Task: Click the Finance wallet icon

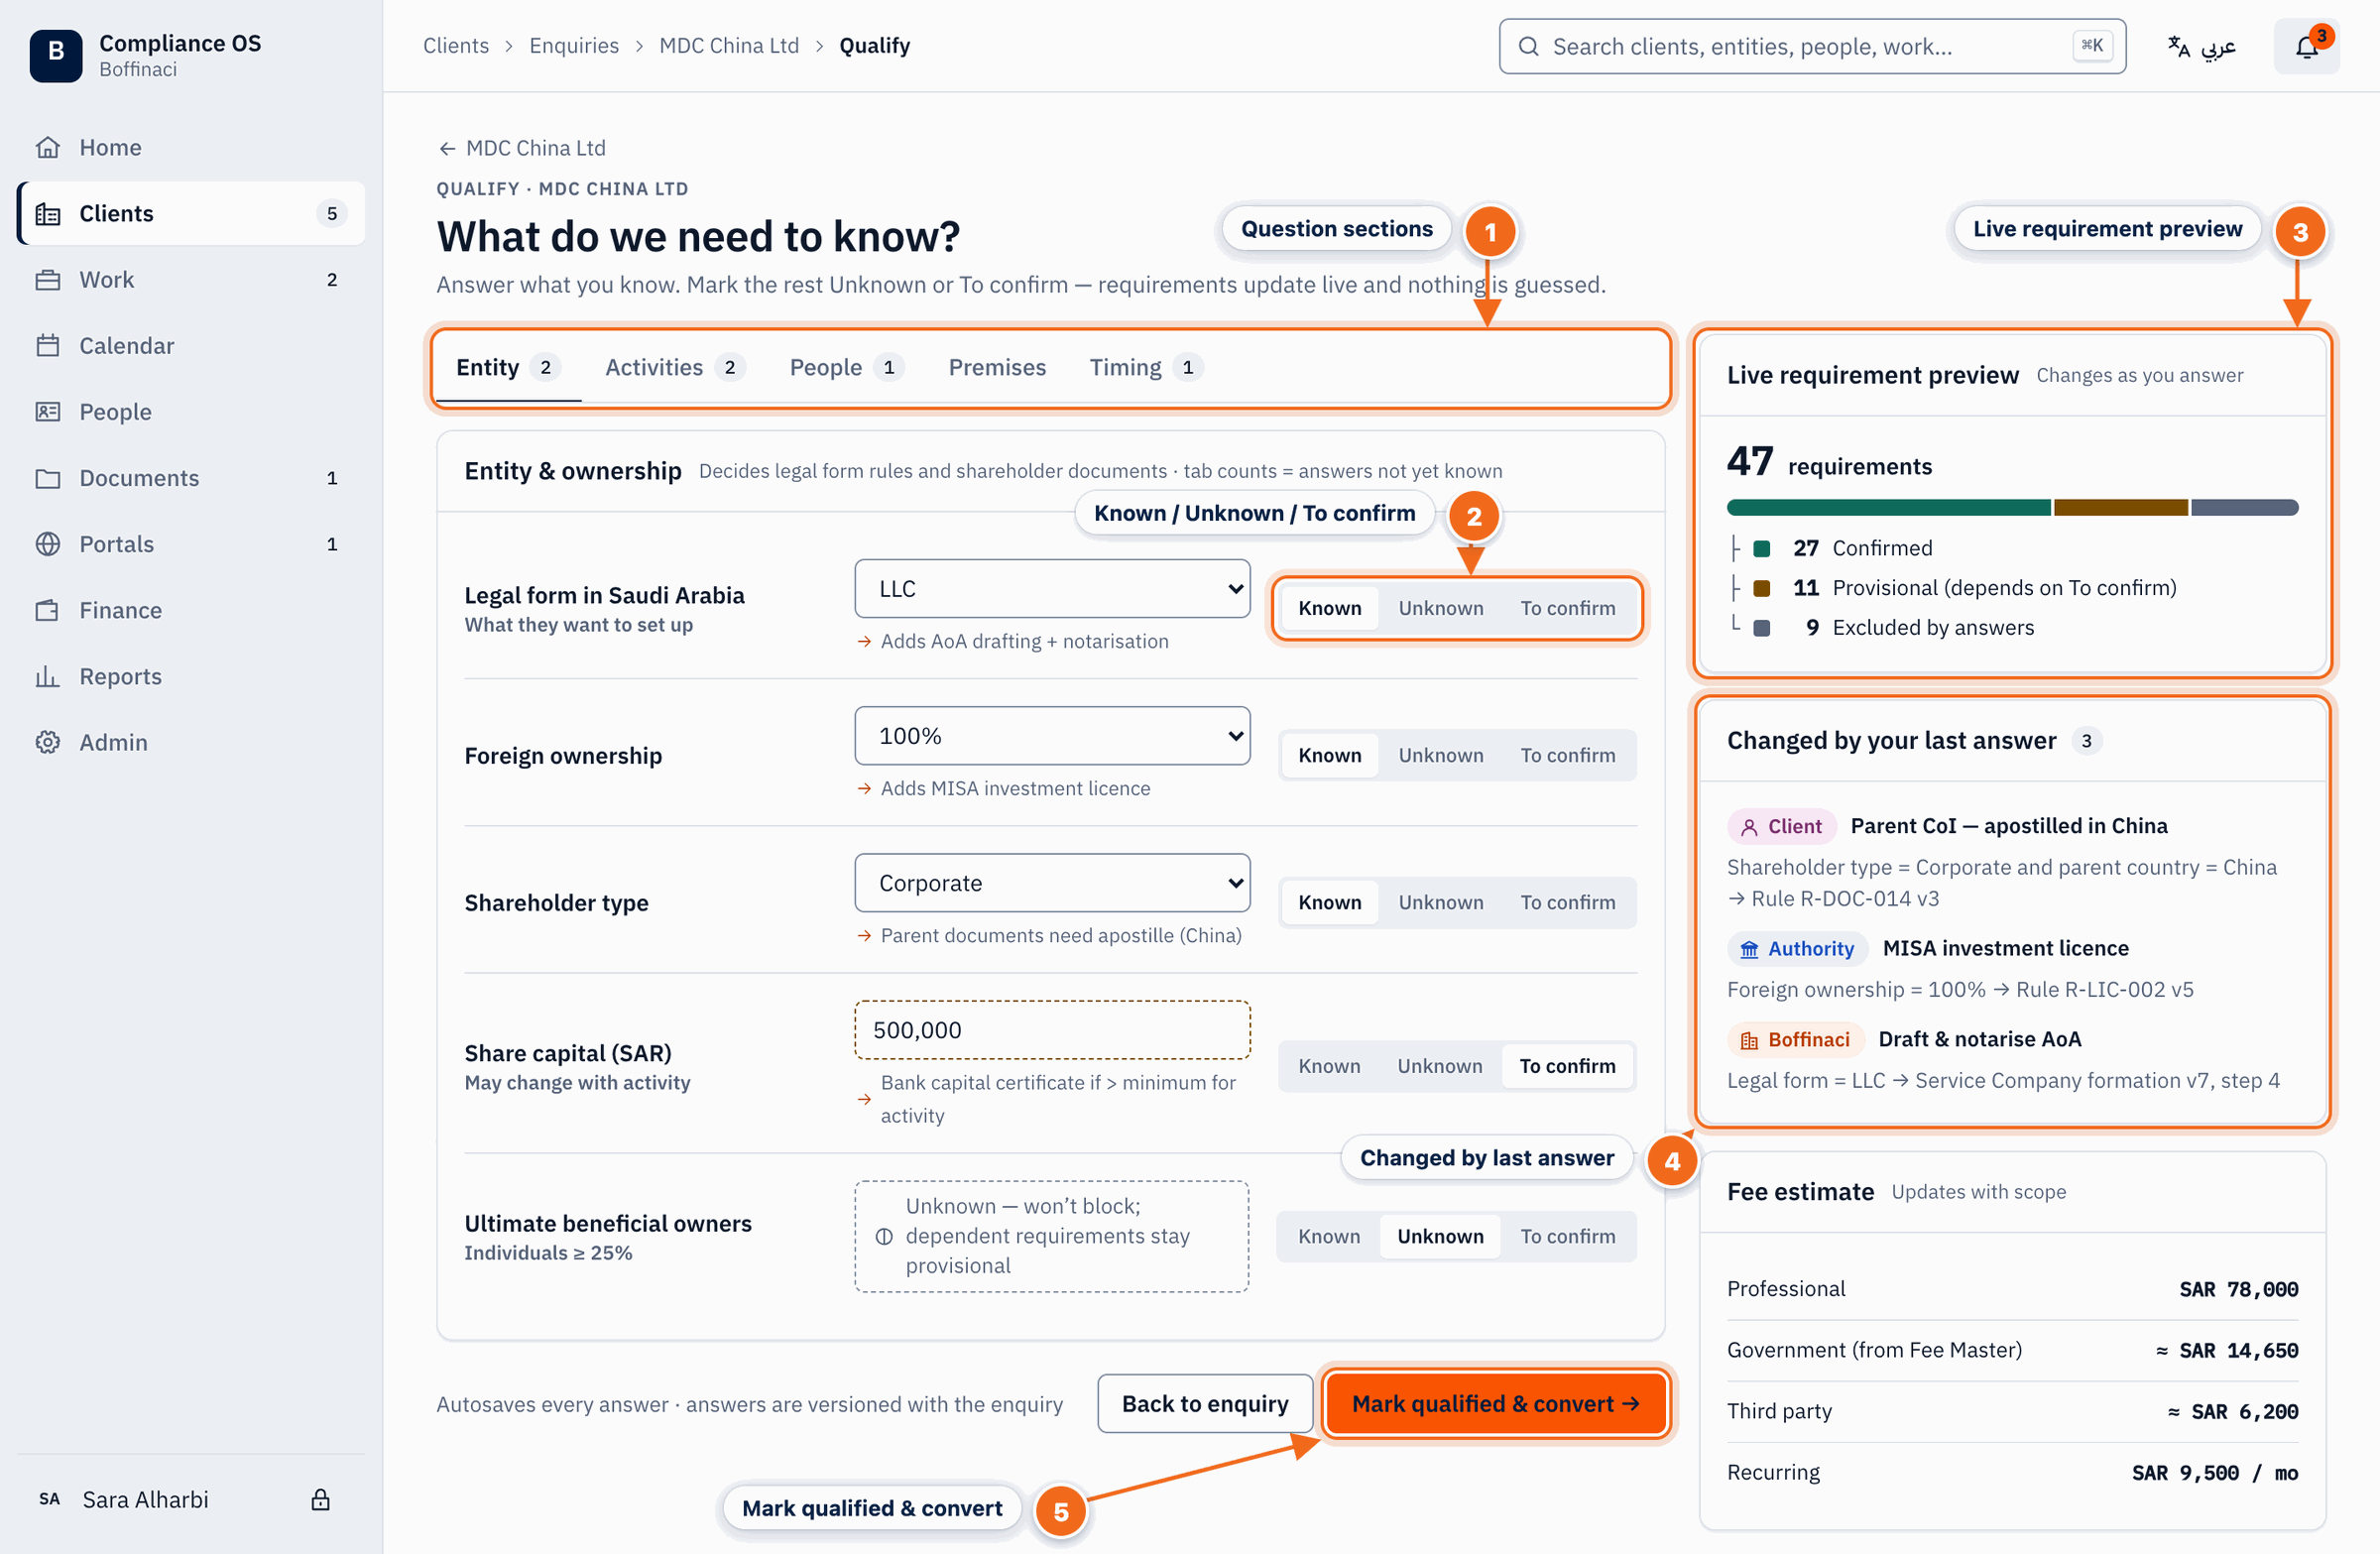Action: click(x=48, y=609)
